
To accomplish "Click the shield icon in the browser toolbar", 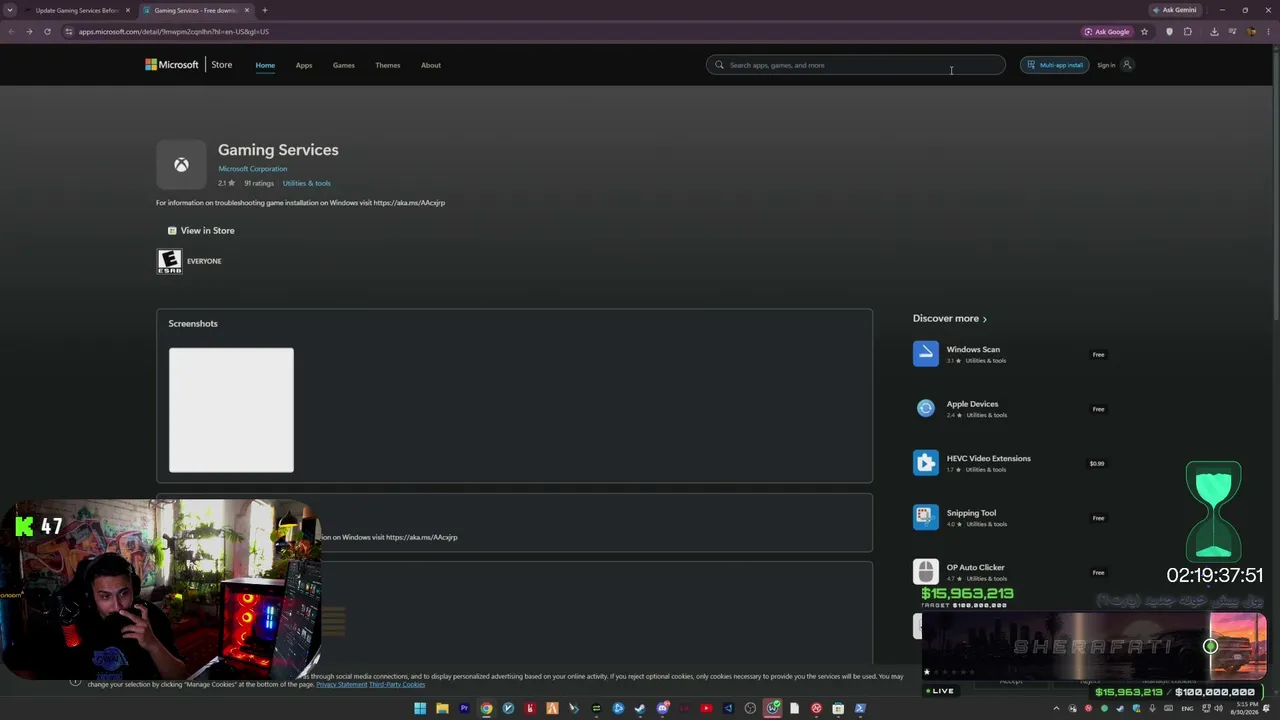I will tap(1169, 32).
